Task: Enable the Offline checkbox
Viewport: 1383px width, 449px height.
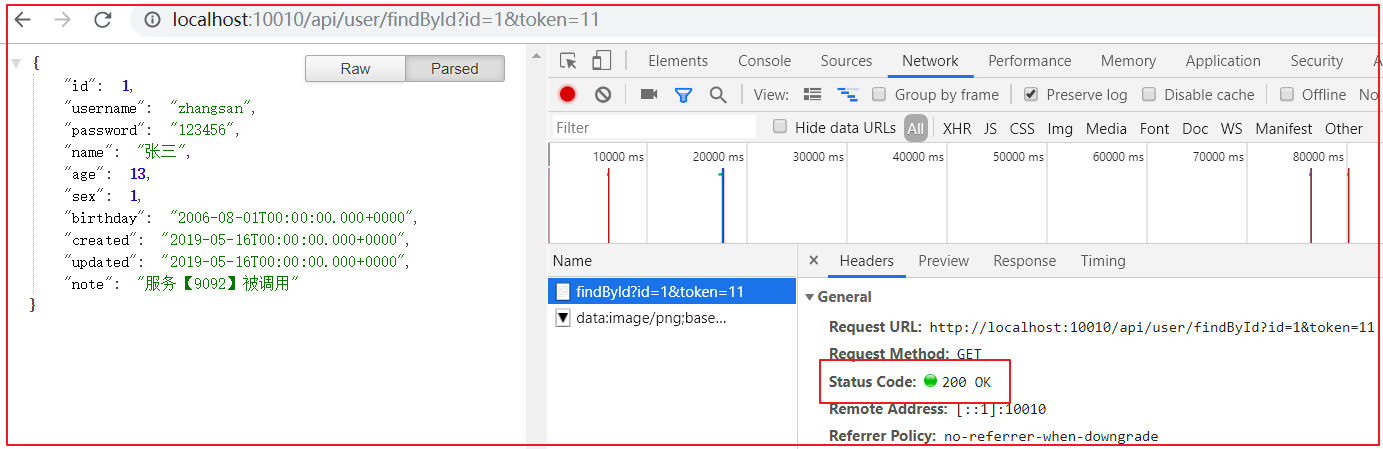Action: point(1287,94)
